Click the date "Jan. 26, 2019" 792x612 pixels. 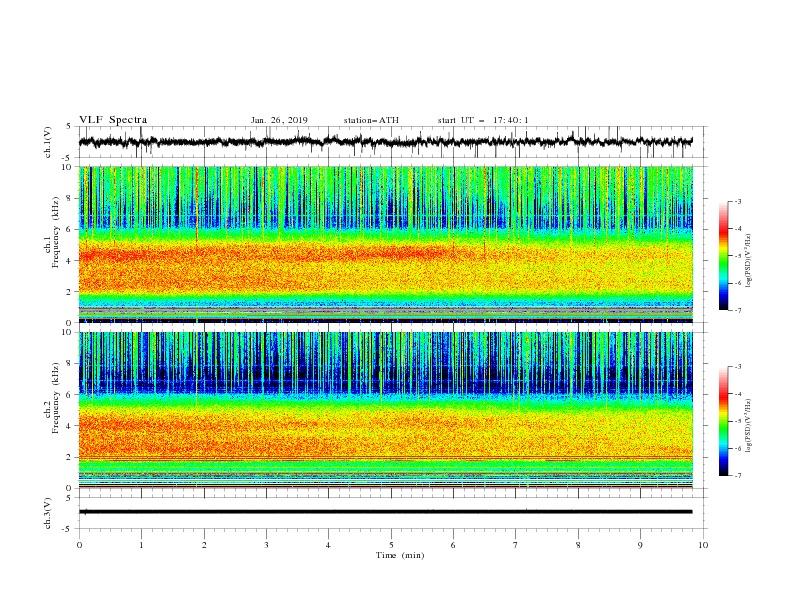coord(279,120)
